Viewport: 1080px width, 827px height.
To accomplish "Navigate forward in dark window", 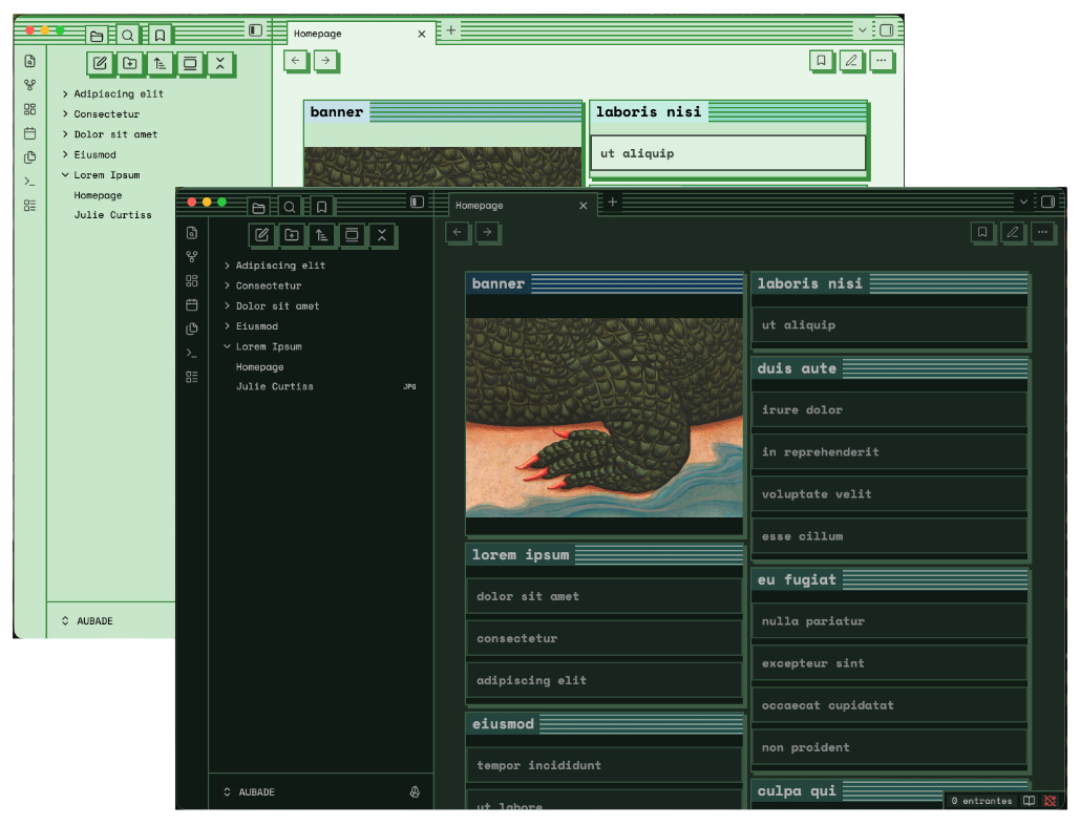I will tap(488, 232).
